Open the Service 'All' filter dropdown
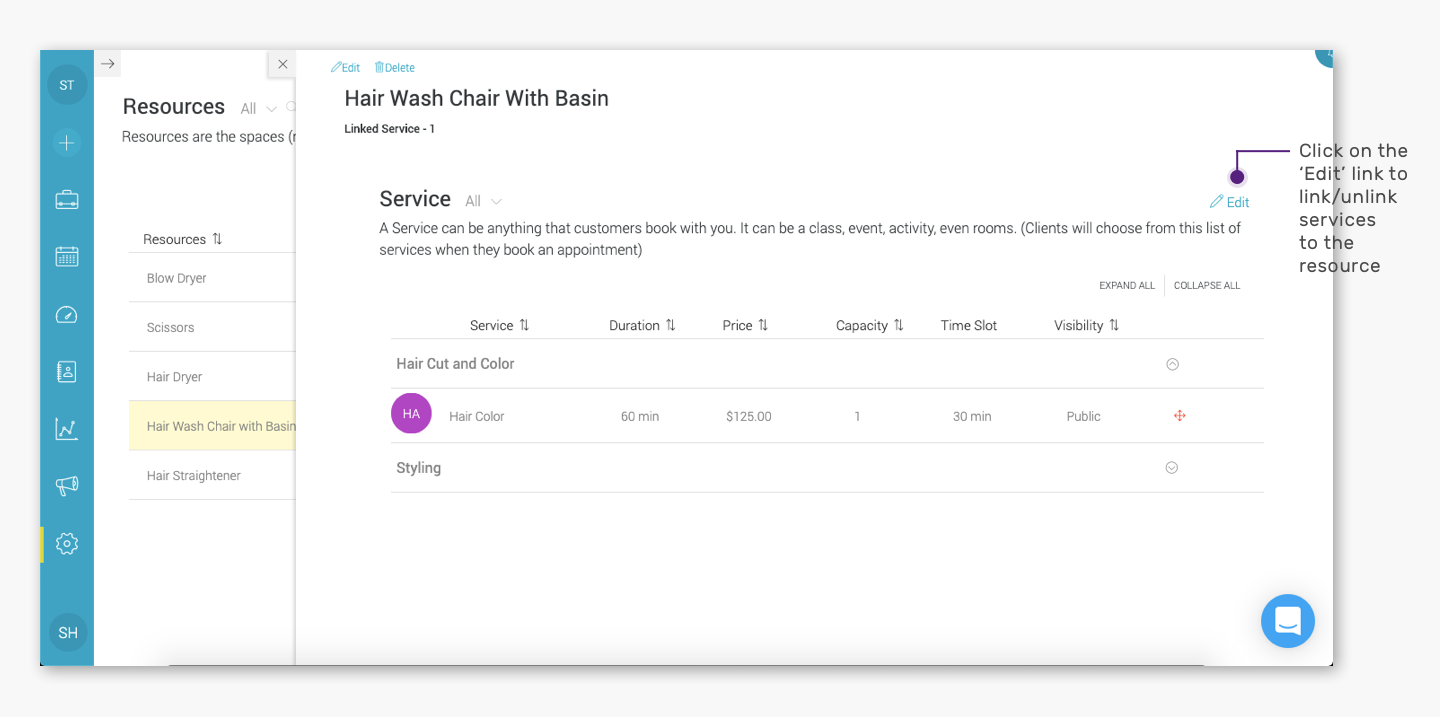The width and height of the screenshot is (1440, 718). coord(484,202)
